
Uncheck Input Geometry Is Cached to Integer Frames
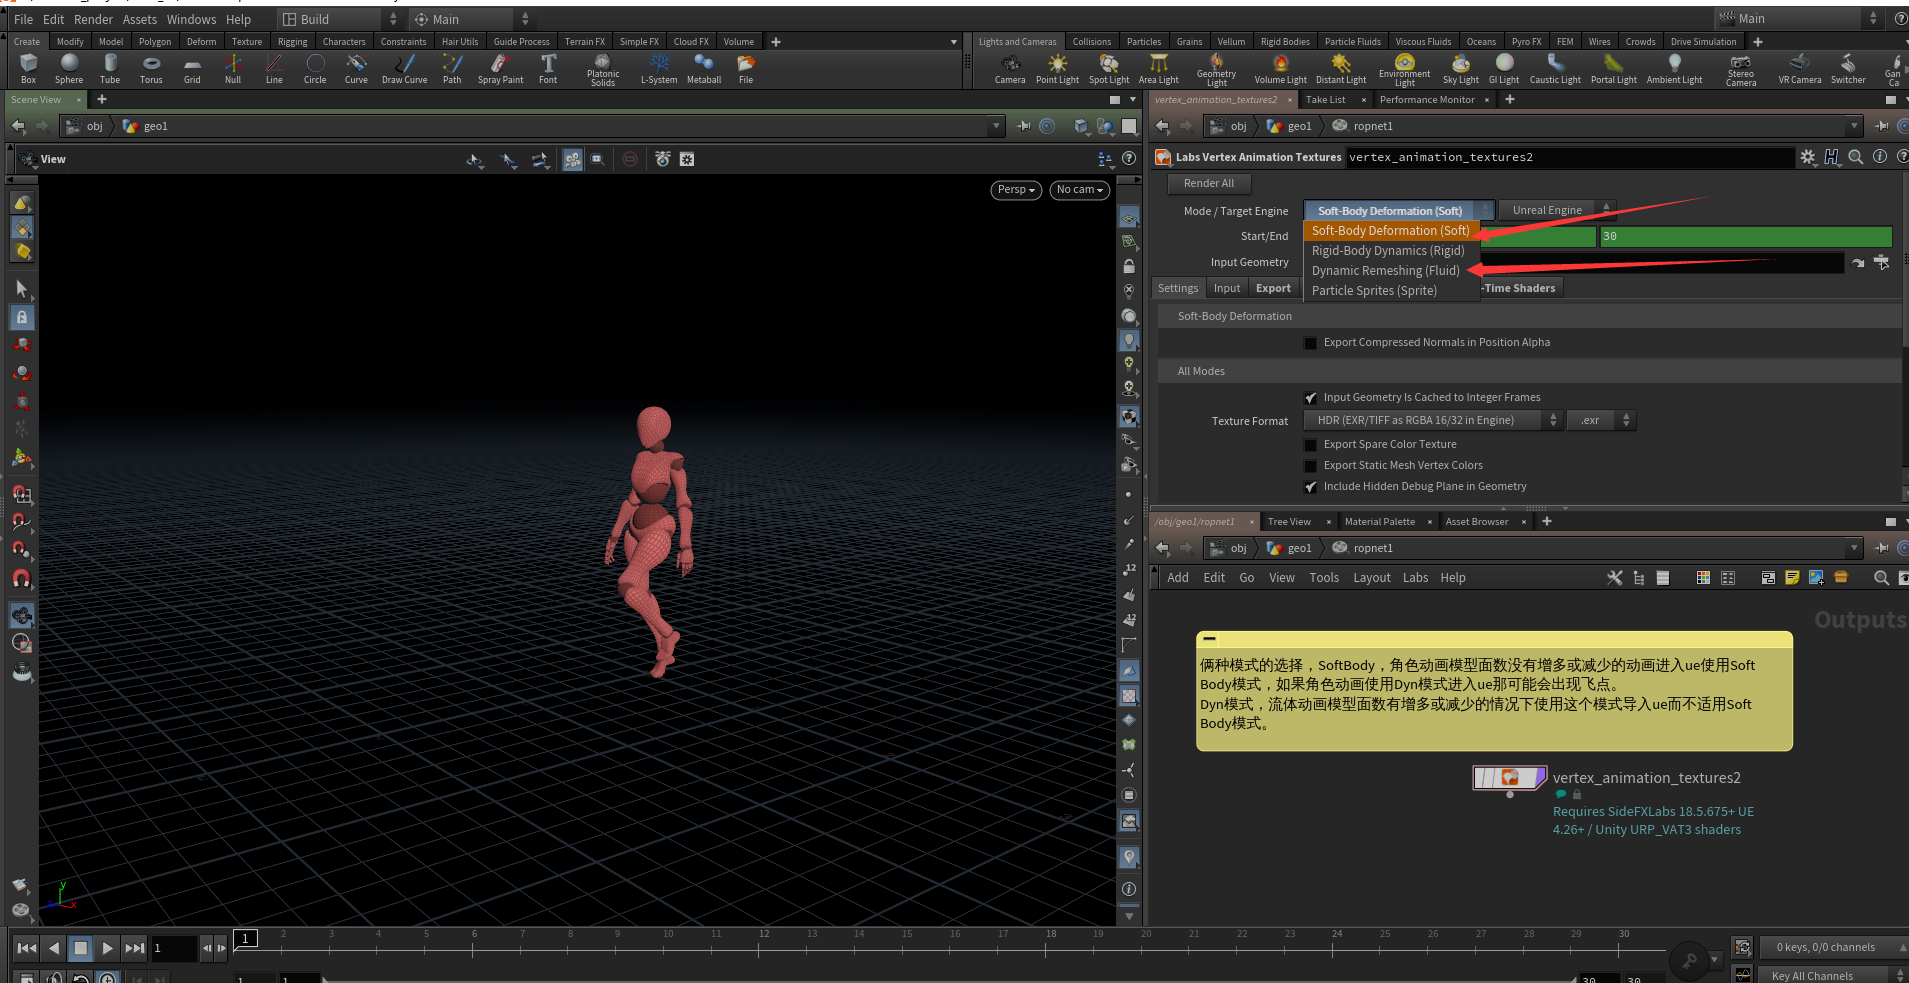[1310, 398]
